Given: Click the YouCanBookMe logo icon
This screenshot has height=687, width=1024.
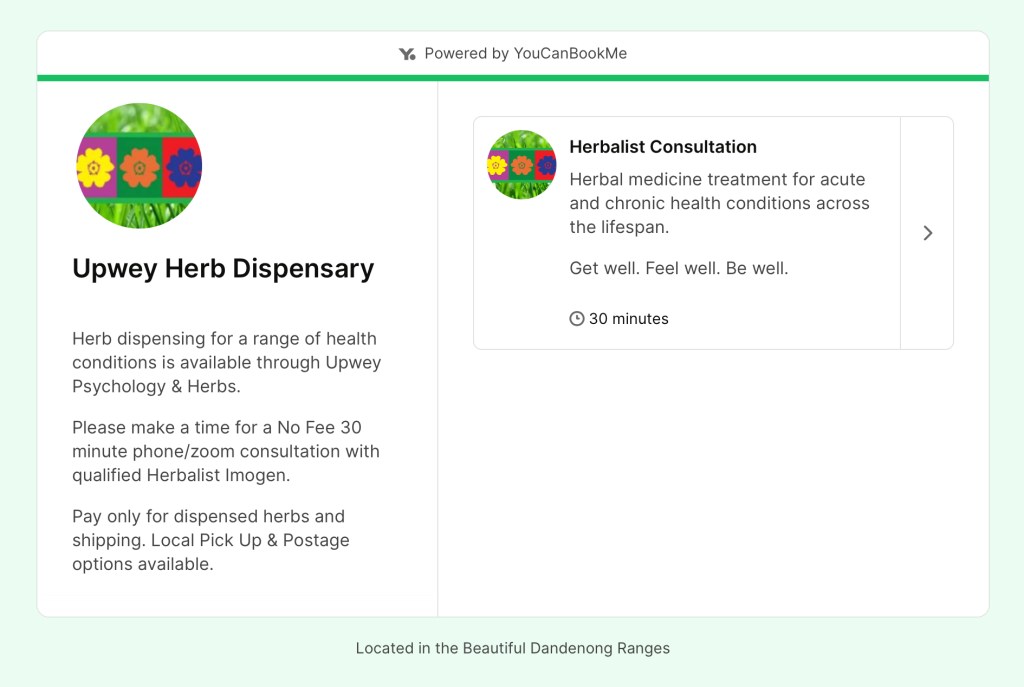Looking at the screenshot, I should coord(407,54).
